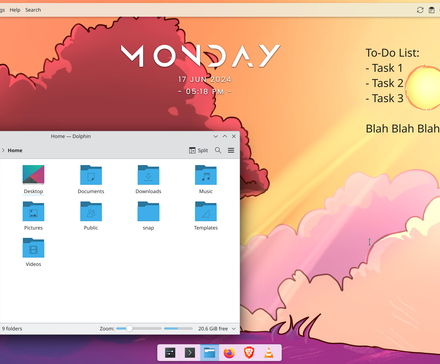
Task: Launch VLC media player from the dock
Action: pyautogui.click(x=269, y=353)
